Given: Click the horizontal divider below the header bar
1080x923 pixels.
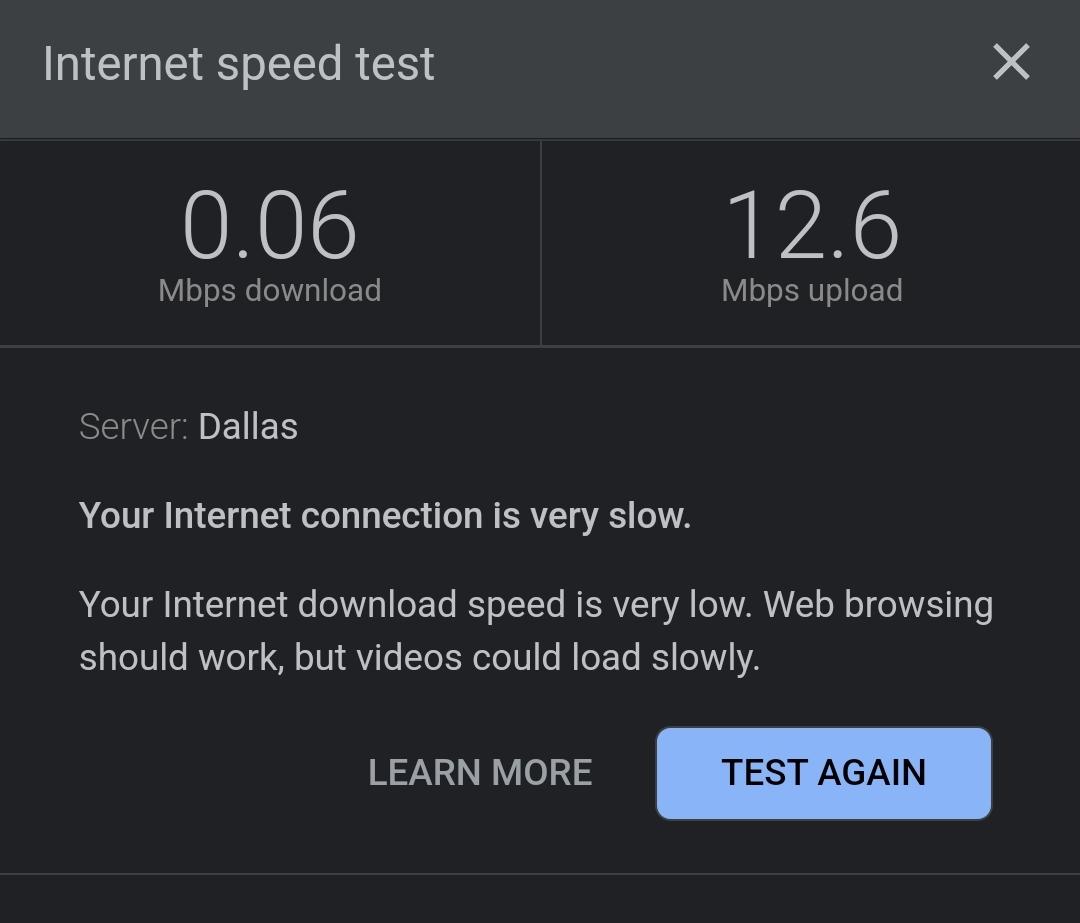Looking at the screenshot, I should pos(540,139).
